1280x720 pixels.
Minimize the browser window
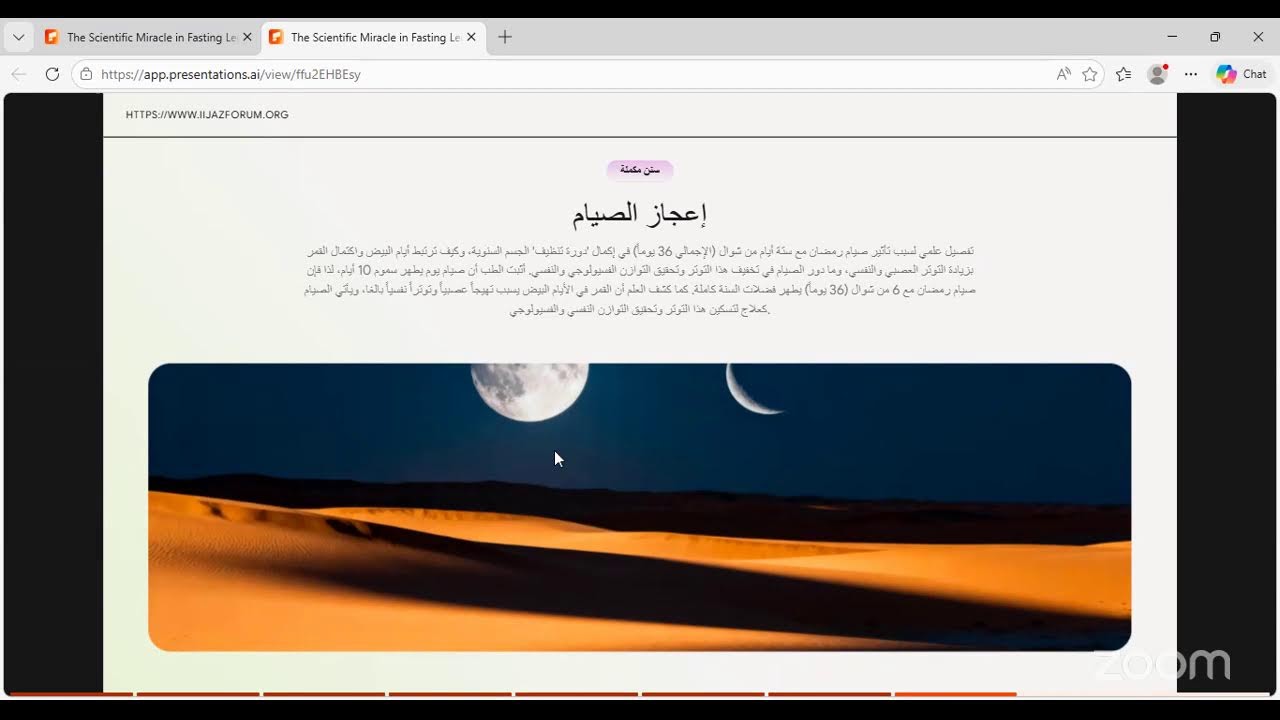pos(1172,37)
